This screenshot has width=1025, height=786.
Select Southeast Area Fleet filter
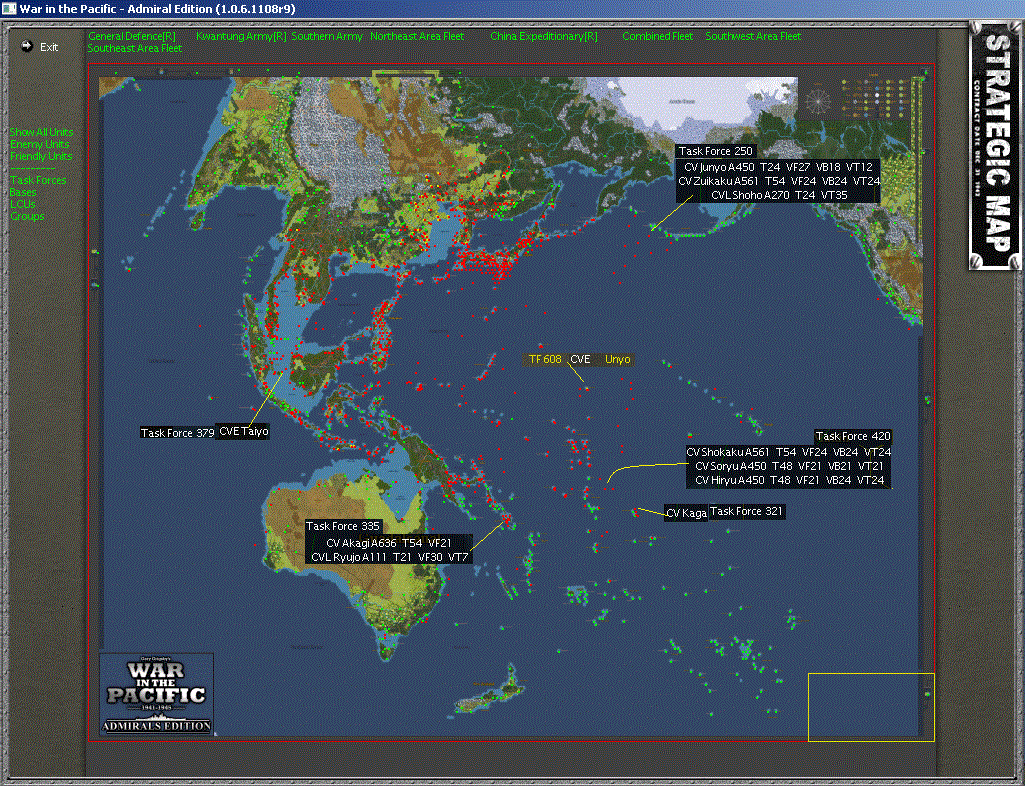135,48
